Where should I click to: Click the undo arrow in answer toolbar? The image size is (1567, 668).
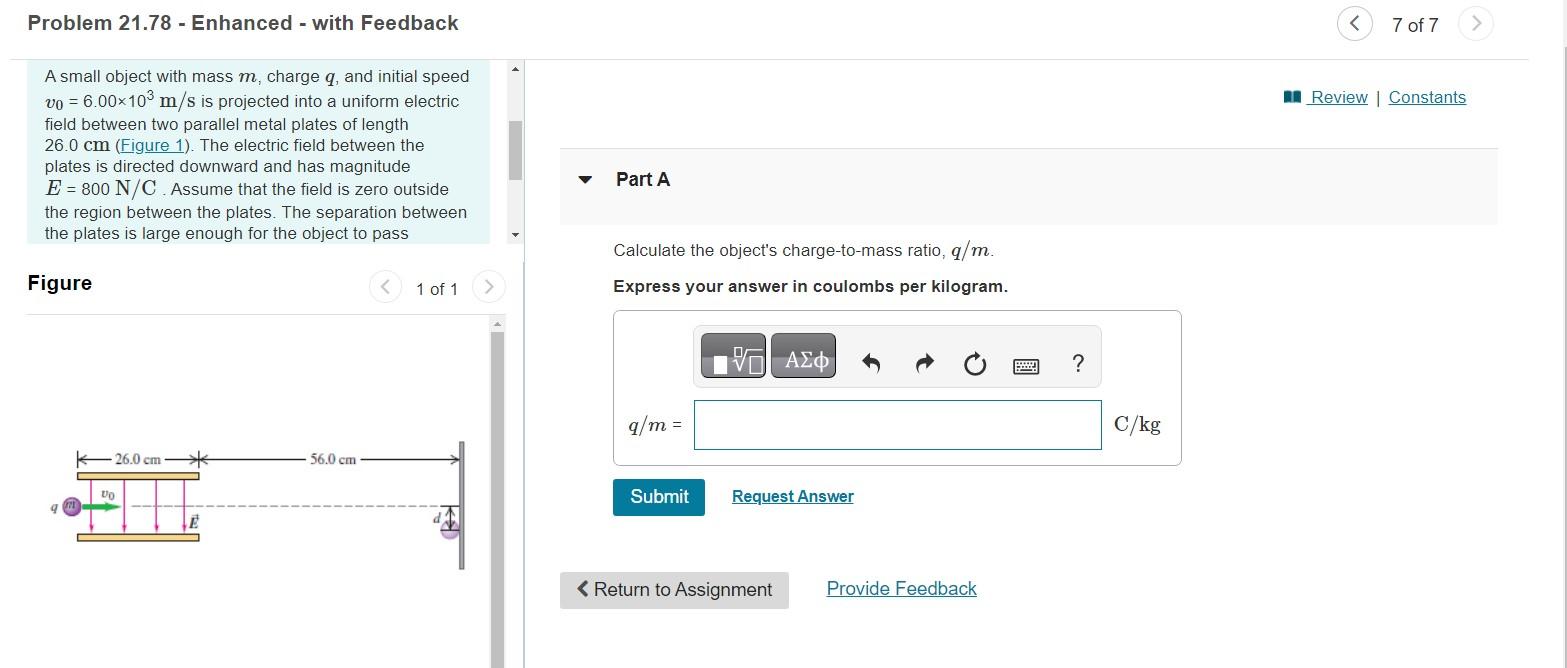coord(871,365)
